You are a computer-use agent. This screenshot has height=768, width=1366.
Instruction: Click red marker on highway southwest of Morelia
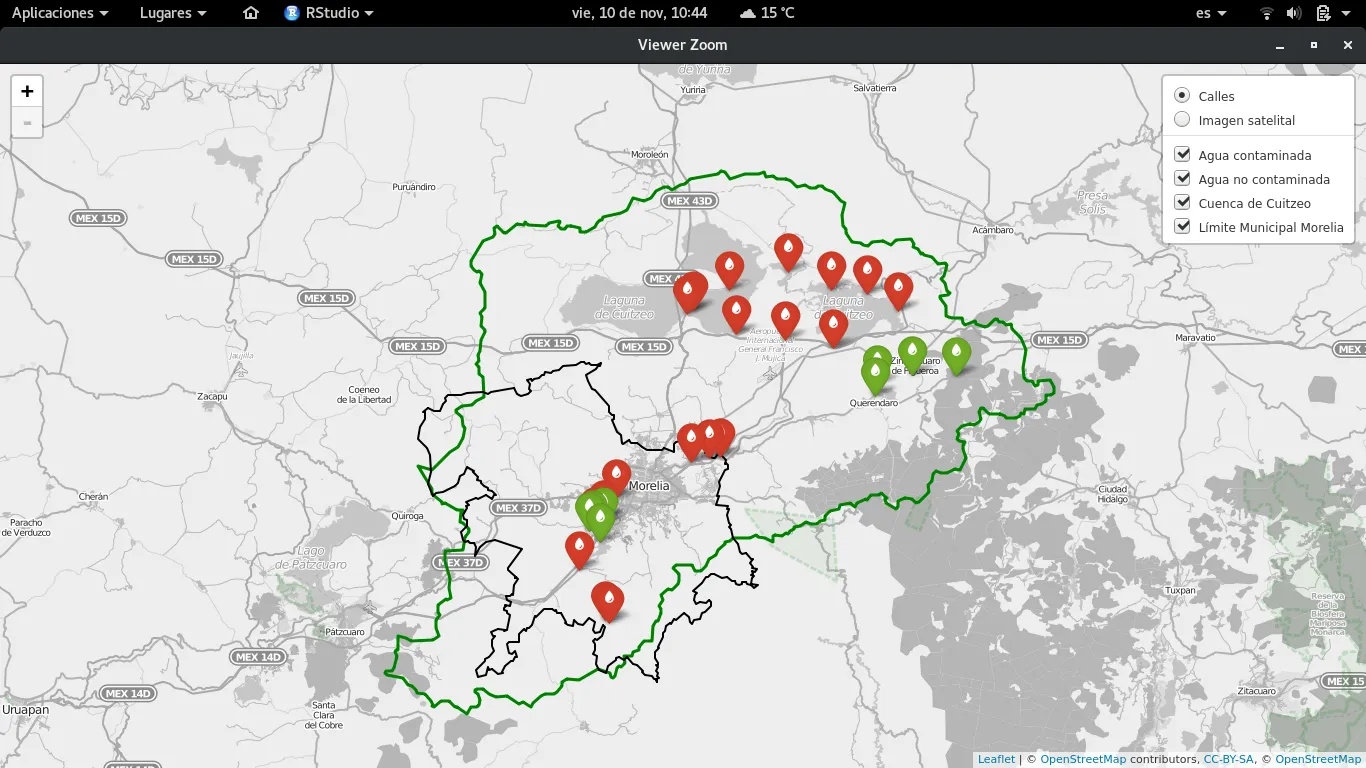[x=579, y=550]
